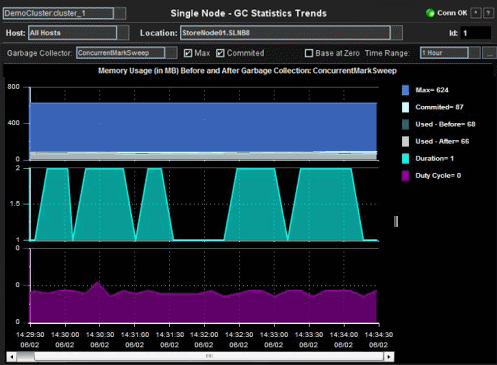The width and height of the screenshot is (497, 365).
Task: Click the scrollbar right arrow below charts
Action: (389, 357)
